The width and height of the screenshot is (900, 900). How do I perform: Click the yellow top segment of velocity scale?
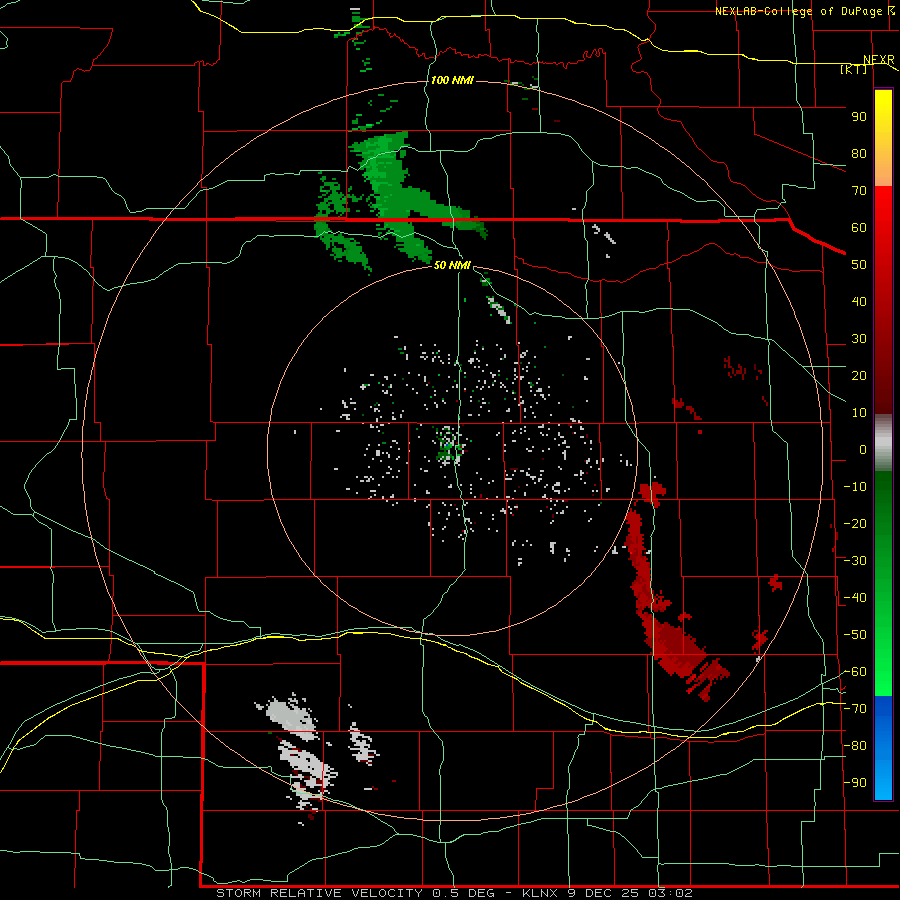point(883,138)
